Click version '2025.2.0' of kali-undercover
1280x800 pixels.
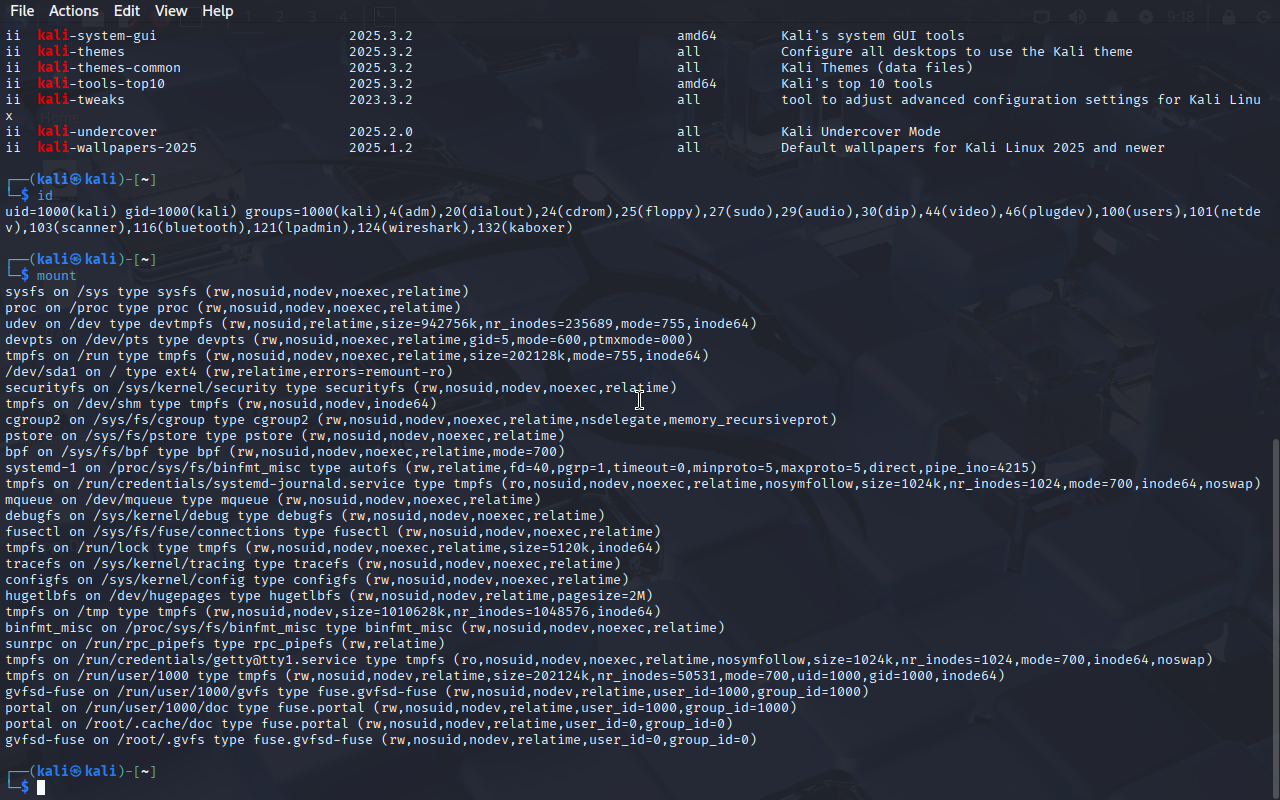381,132
